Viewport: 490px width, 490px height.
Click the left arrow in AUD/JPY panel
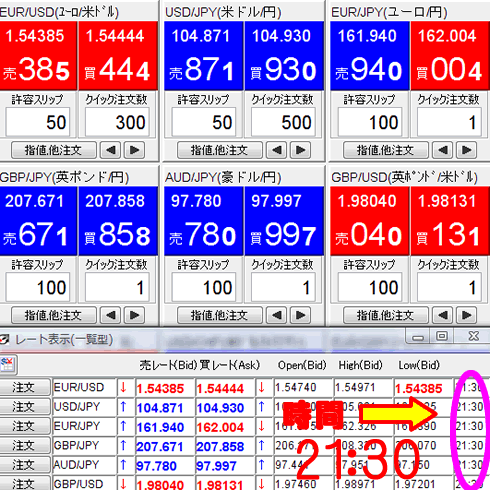276,315
